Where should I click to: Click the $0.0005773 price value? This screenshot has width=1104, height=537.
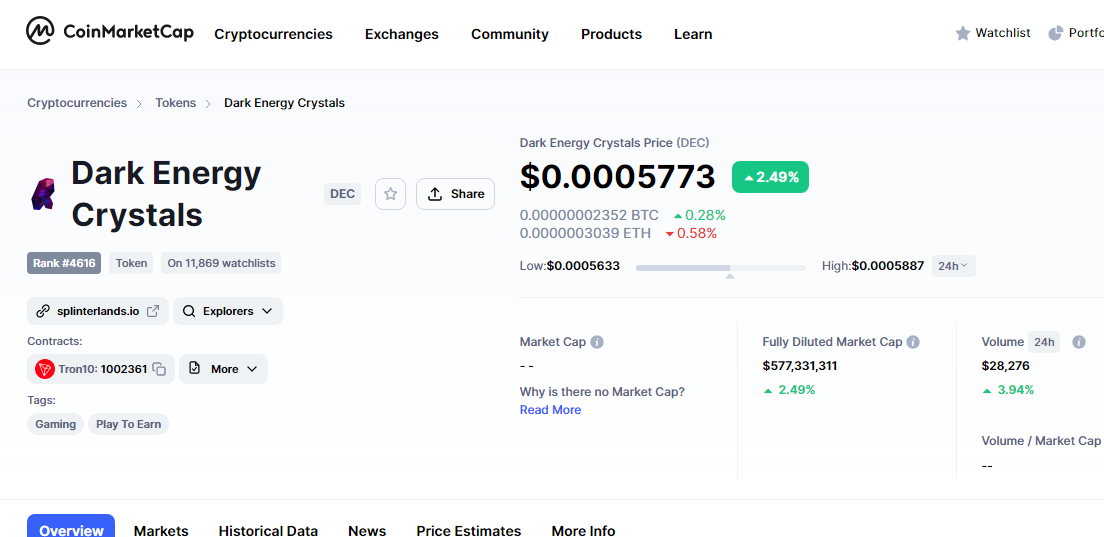click(617, 177)
